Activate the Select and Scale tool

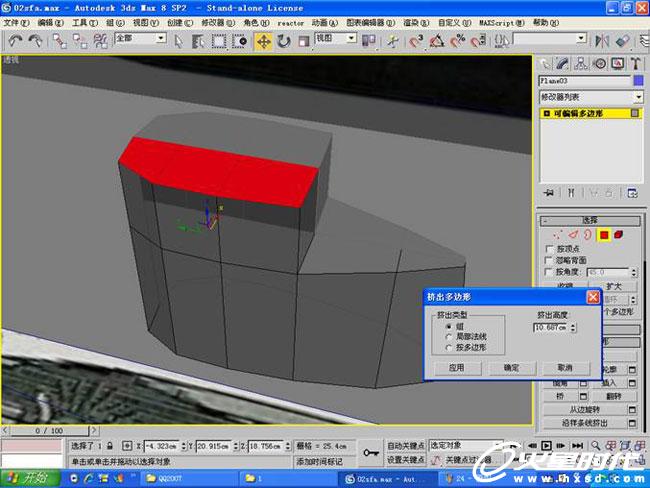click(x=304, y=41)
